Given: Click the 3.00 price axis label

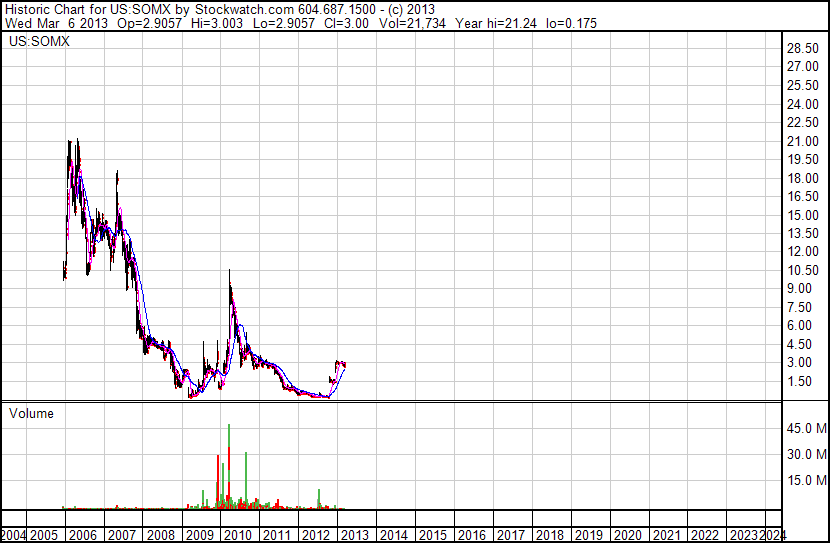Looking at the screenshot, I should [x=799, y=363].
